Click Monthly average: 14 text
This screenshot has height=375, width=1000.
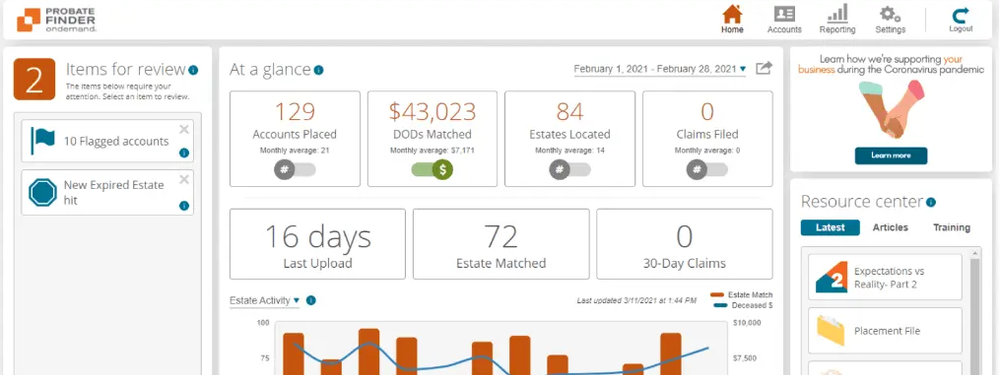(x=570, y=151)
